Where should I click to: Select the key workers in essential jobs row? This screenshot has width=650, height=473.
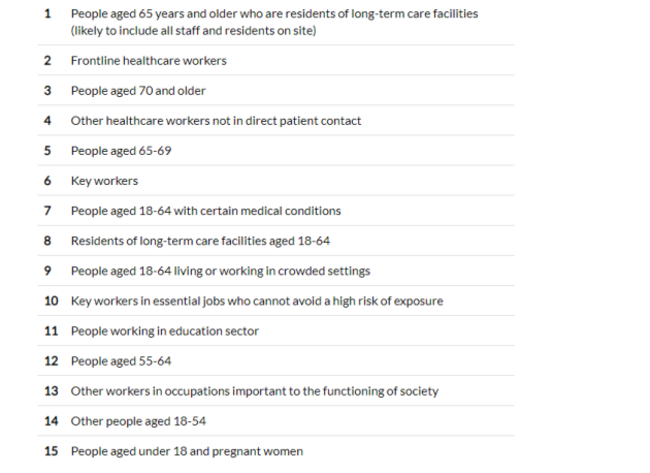pos(257,301)
